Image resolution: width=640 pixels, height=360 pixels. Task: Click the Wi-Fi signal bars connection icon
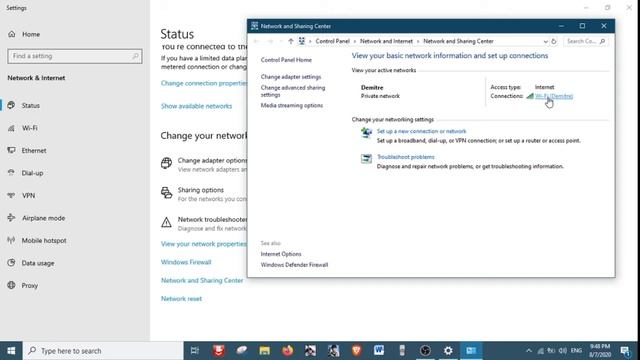click(x=530, y=96)
